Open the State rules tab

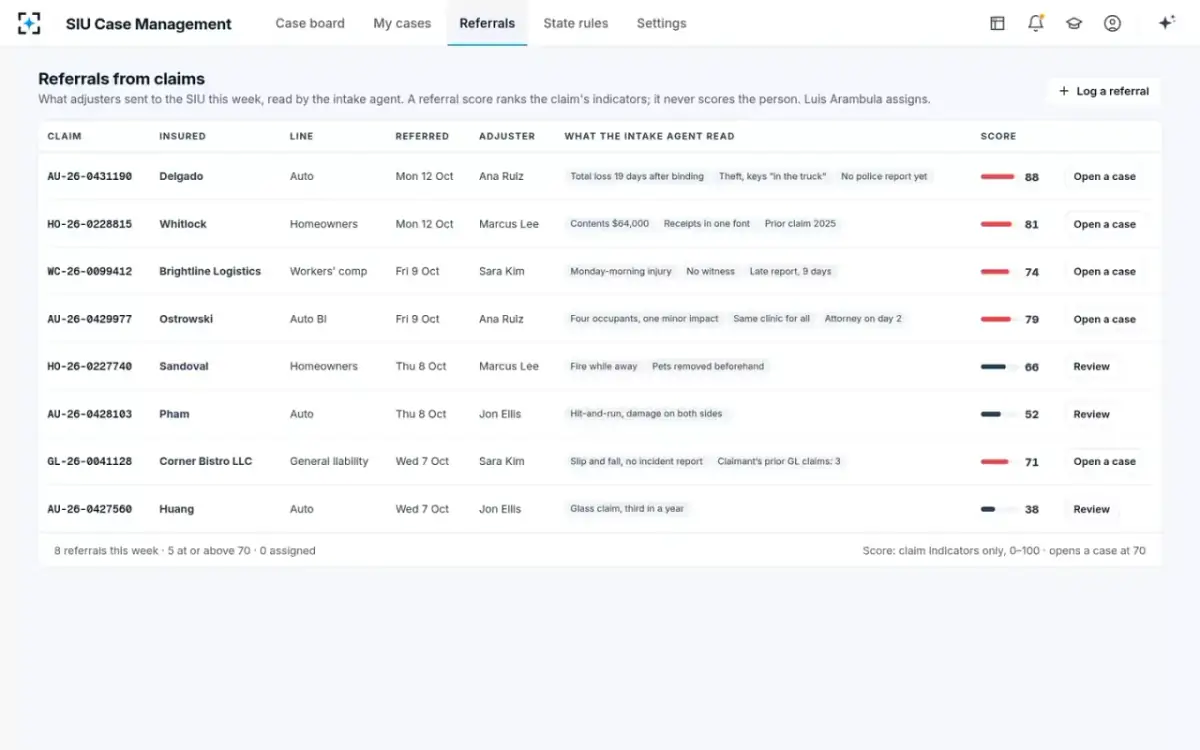pyautogui.click(x=575, y=23)
